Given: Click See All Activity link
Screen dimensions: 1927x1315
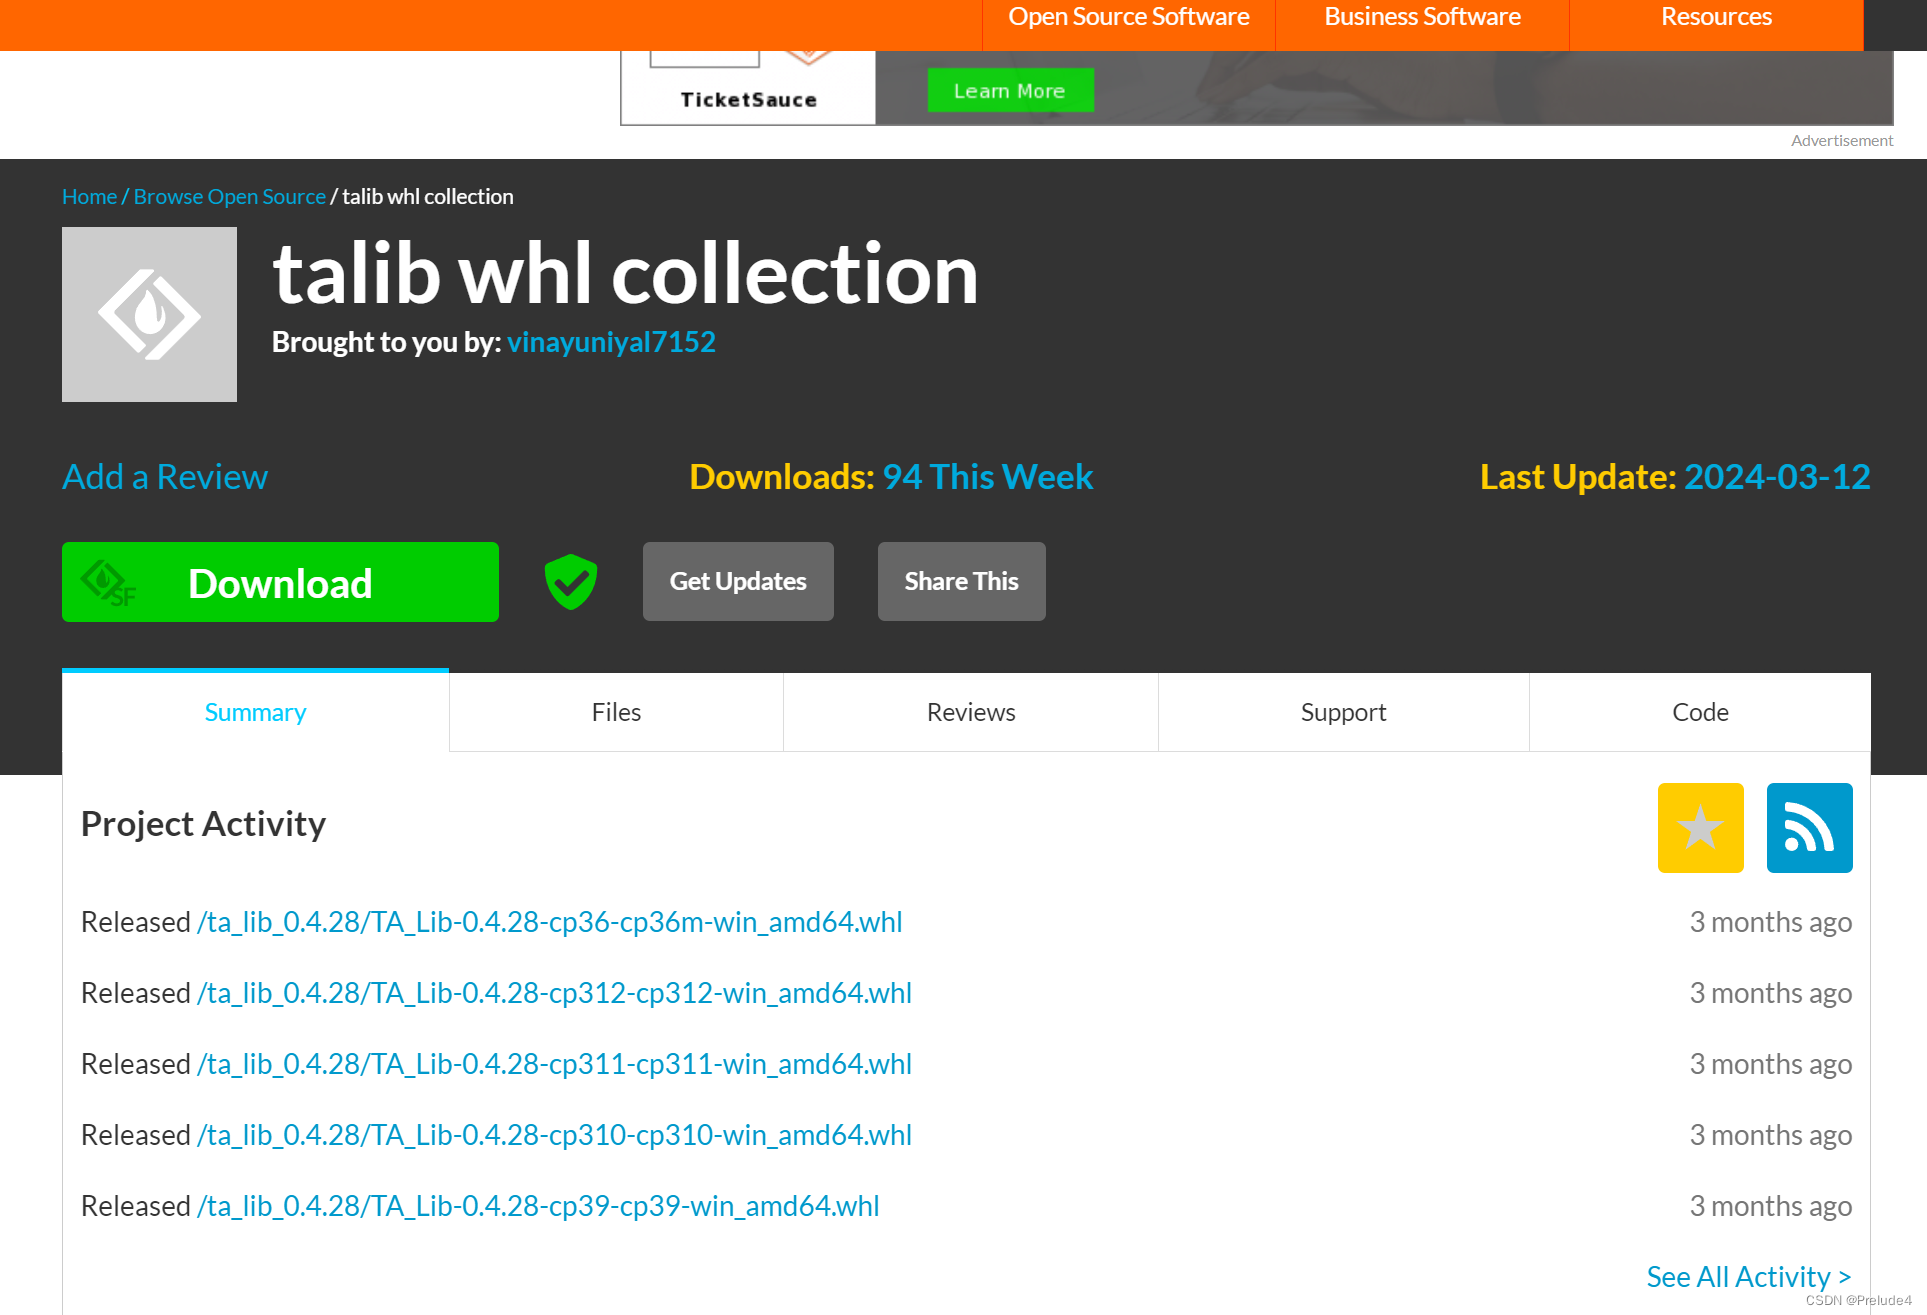Looking at the screenshot, I should pos(1748,1277).
